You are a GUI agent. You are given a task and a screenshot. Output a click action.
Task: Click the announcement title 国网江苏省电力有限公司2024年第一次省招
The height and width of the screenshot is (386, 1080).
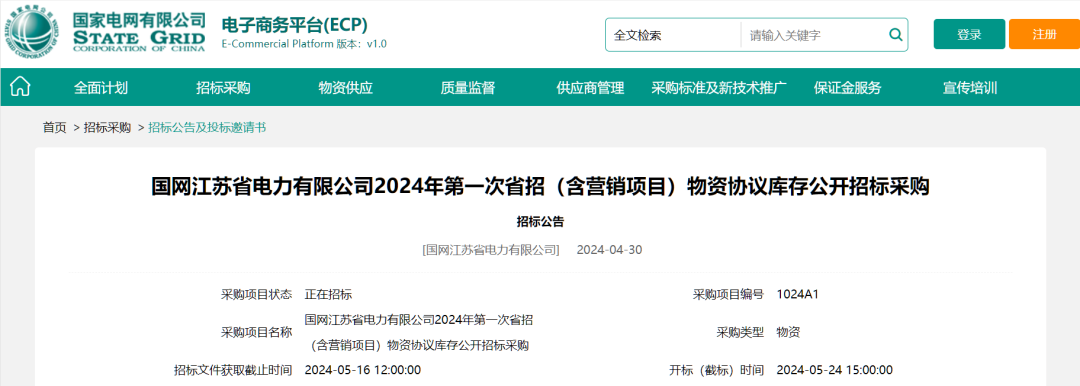click(541, 187)
